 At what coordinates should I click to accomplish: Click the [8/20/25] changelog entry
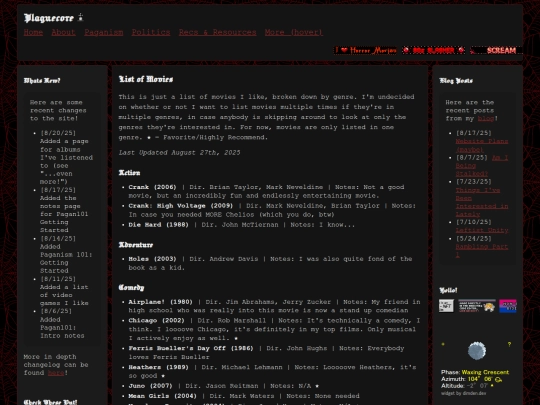(x=66, y=157)
